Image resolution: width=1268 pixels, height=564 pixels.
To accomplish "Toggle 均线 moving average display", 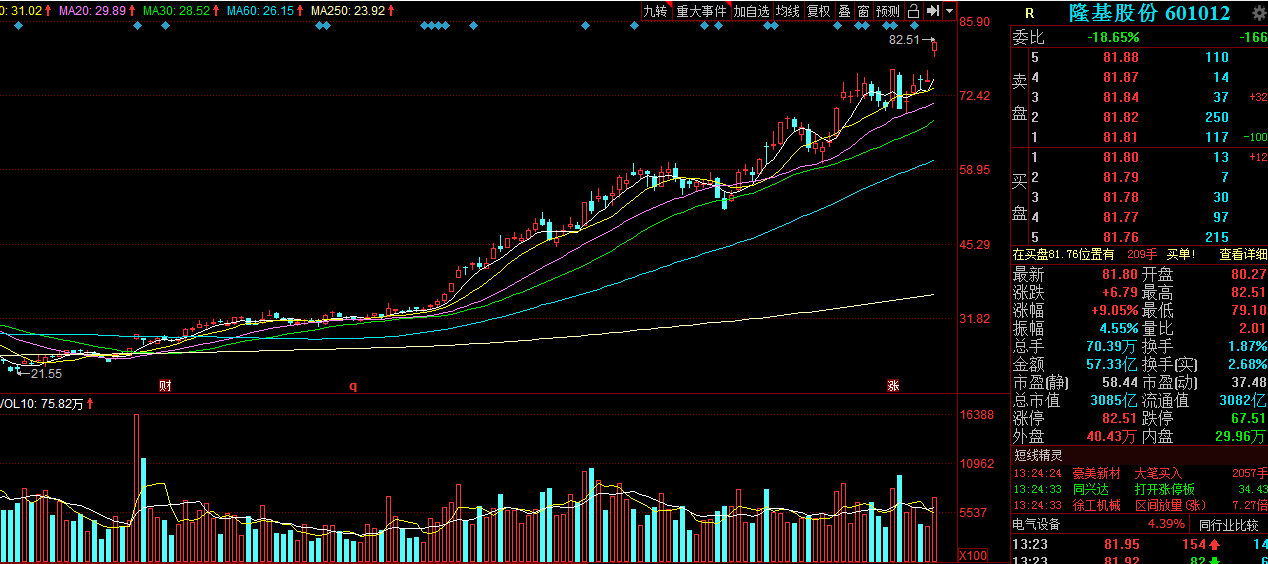I will [x=788, y=11].
